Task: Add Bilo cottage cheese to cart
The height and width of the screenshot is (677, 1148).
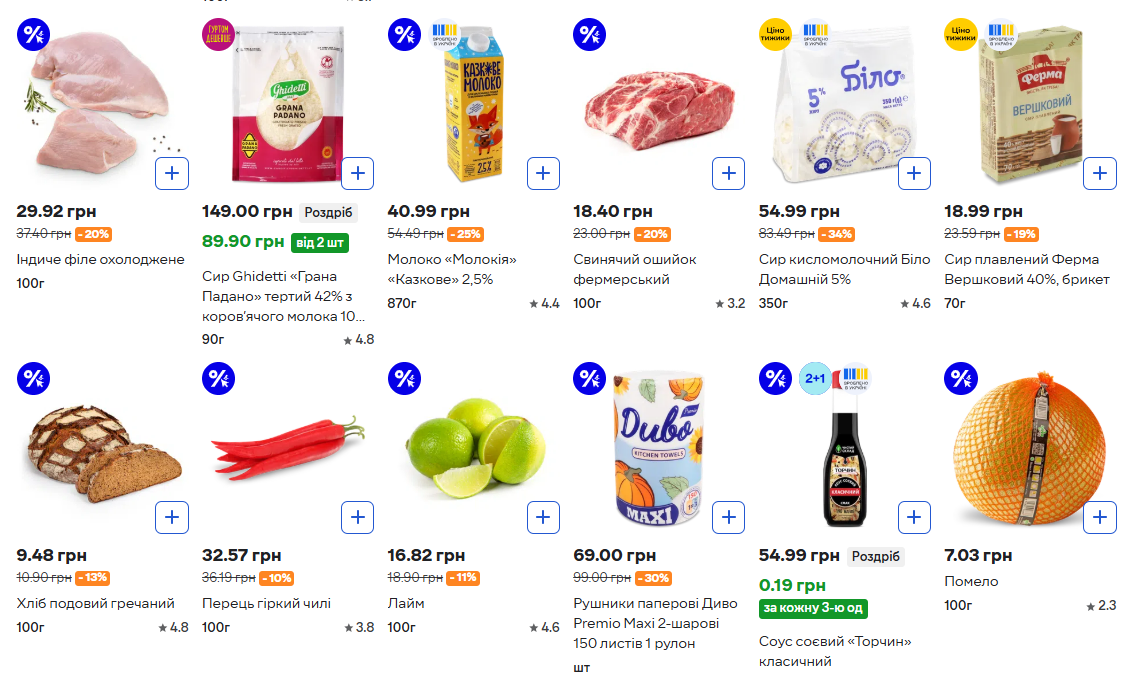Action: (914, 173)
